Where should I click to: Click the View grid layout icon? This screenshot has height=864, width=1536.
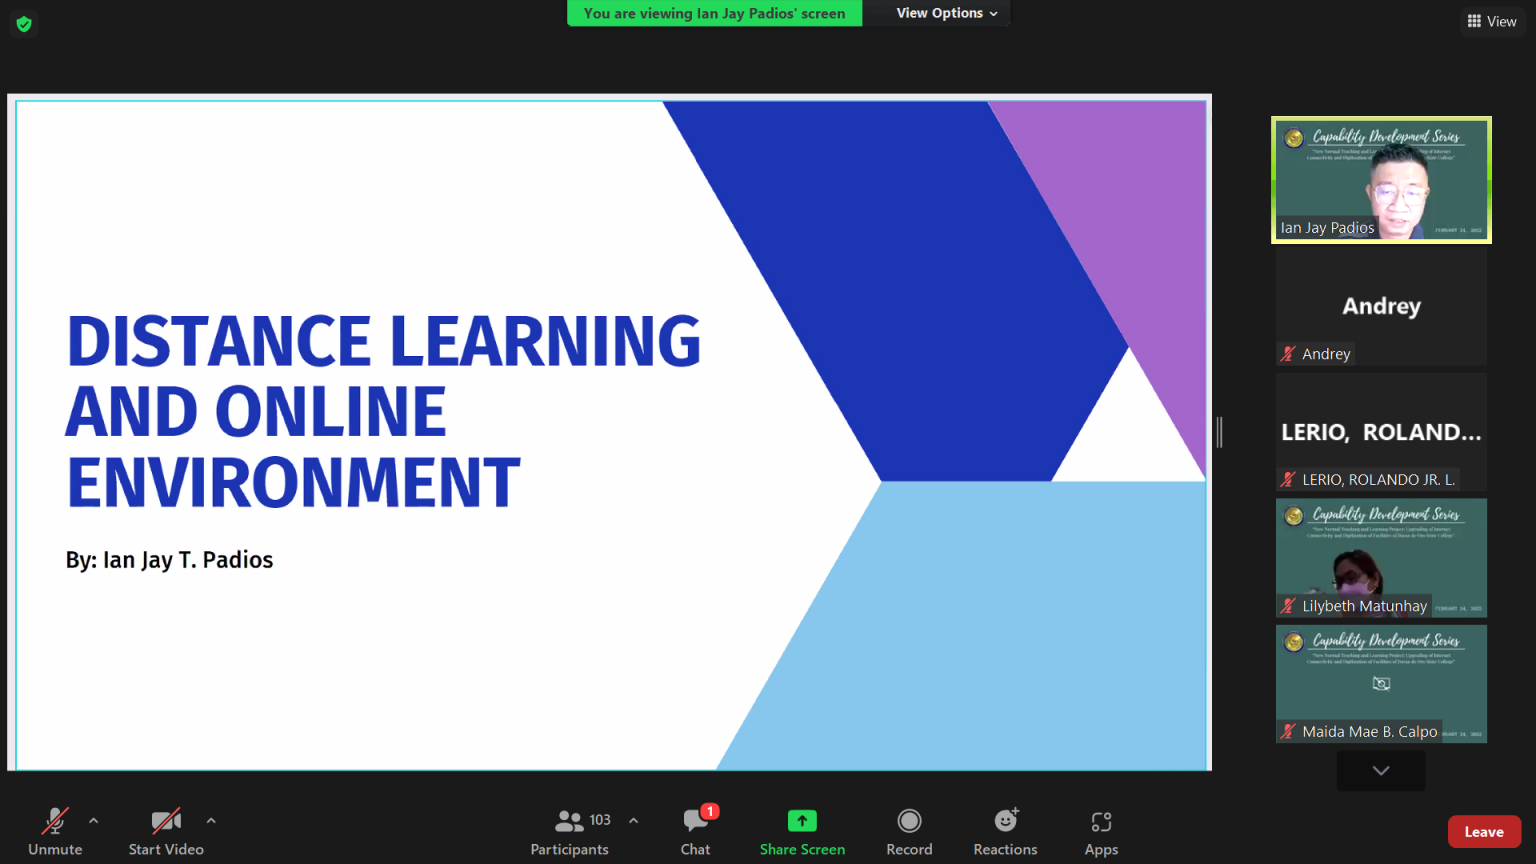tap(1474, 21)
